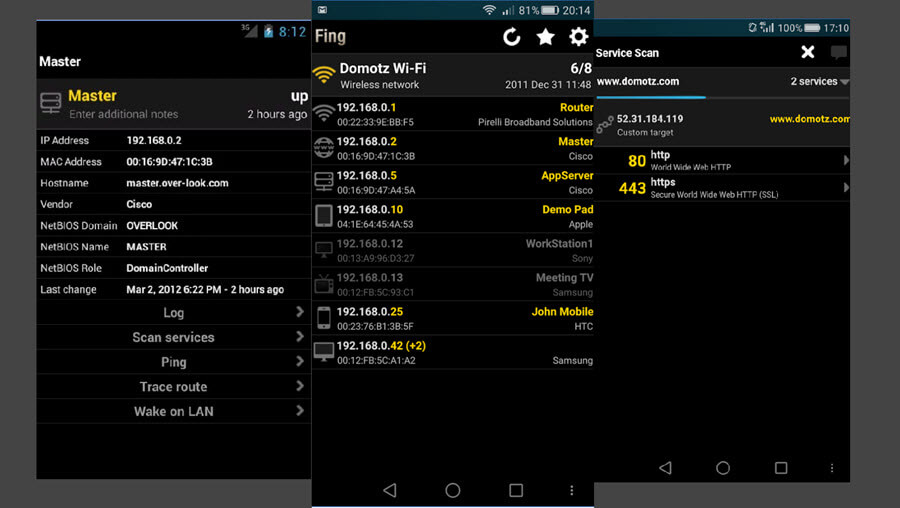Select the Log menu row

point(173,312)
